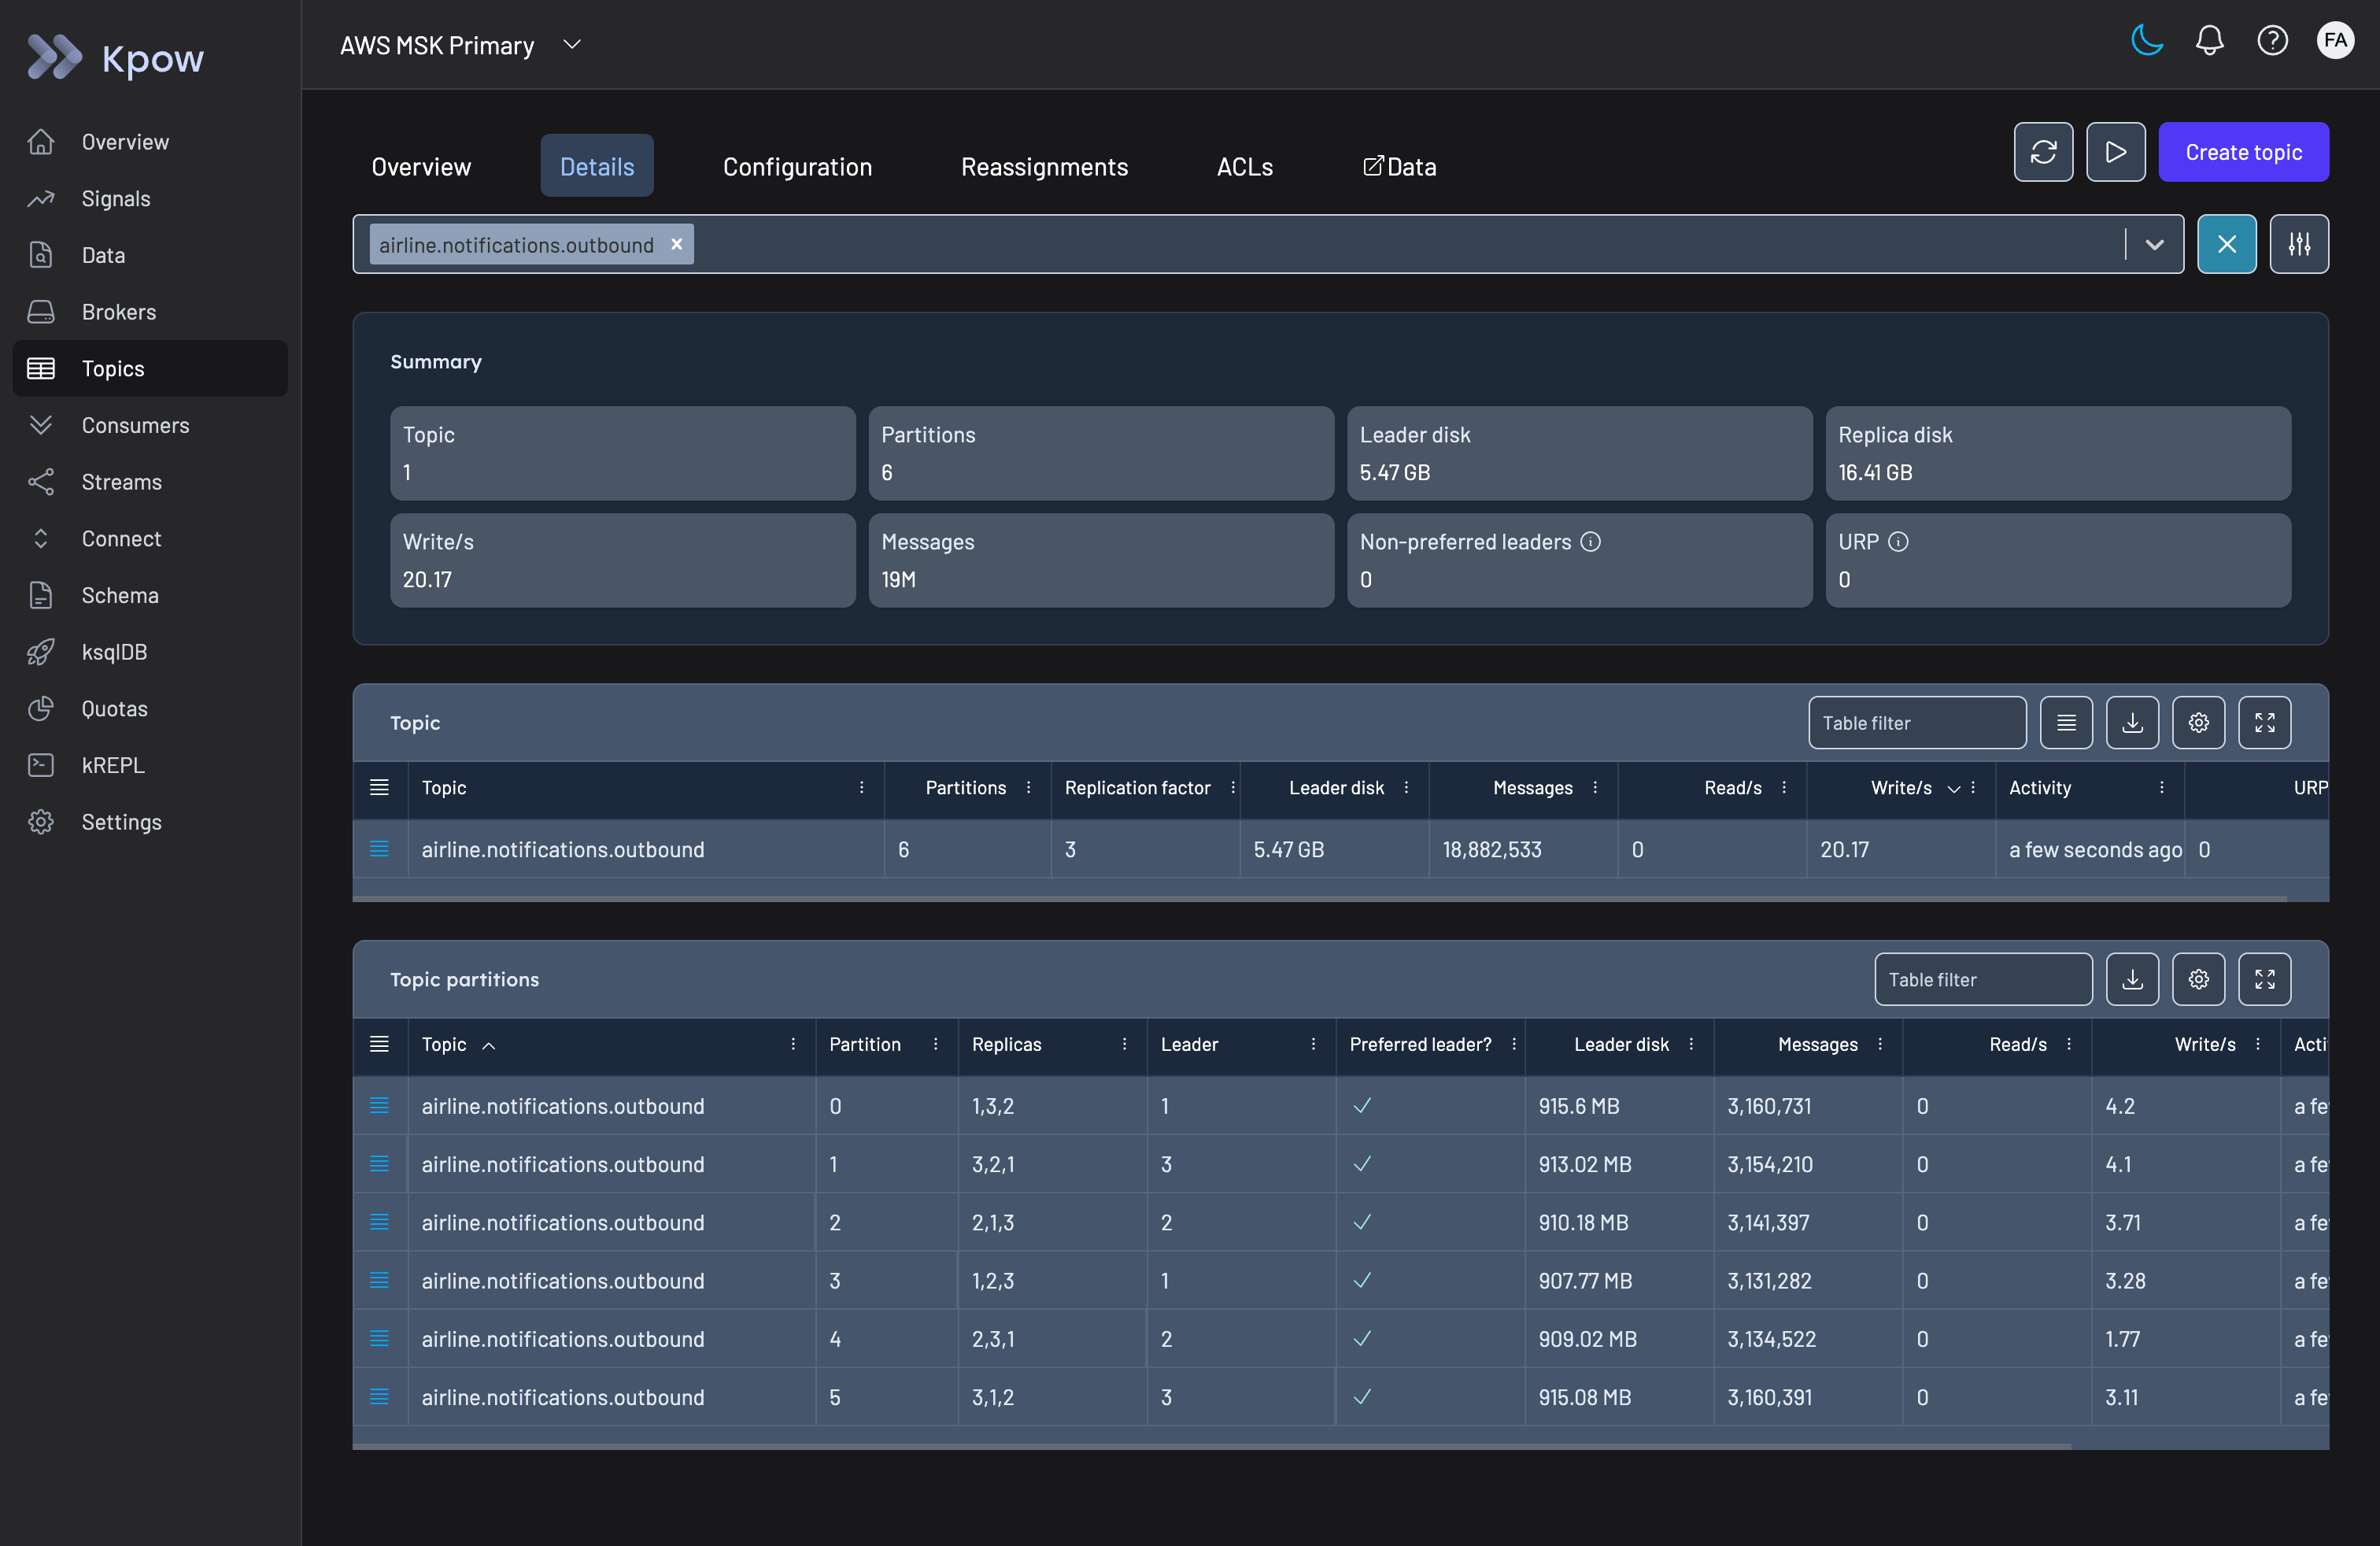2380x1546 pixels.
Task: Open Replication factor column options
Action: [x=1232, y=788]
